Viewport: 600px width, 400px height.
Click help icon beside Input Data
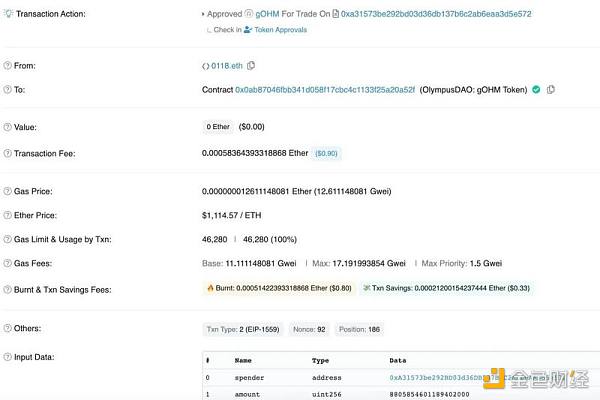pyautogui.click(x=7, y=357)
